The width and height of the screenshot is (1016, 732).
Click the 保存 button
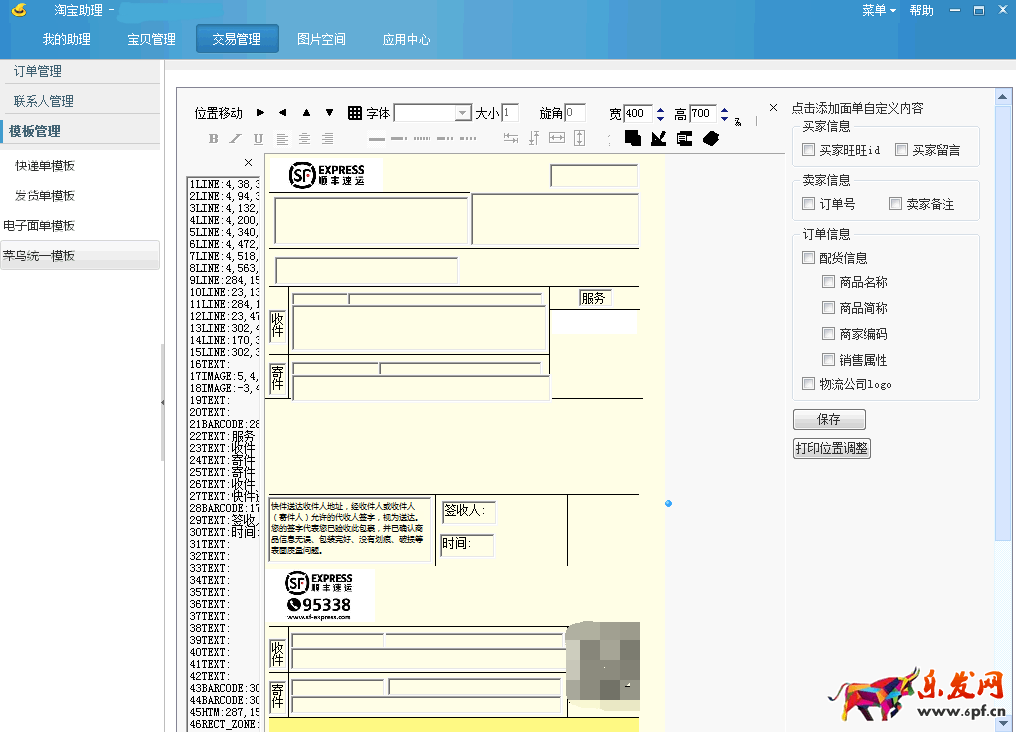(x=829, y=420)
